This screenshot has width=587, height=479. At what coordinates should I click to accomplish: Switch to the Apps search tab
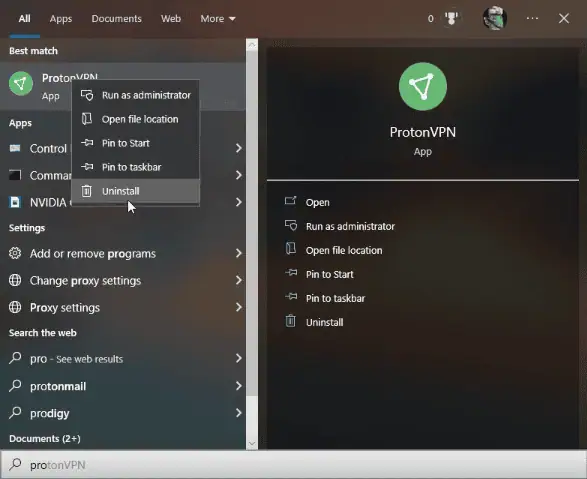coord(61,19)
